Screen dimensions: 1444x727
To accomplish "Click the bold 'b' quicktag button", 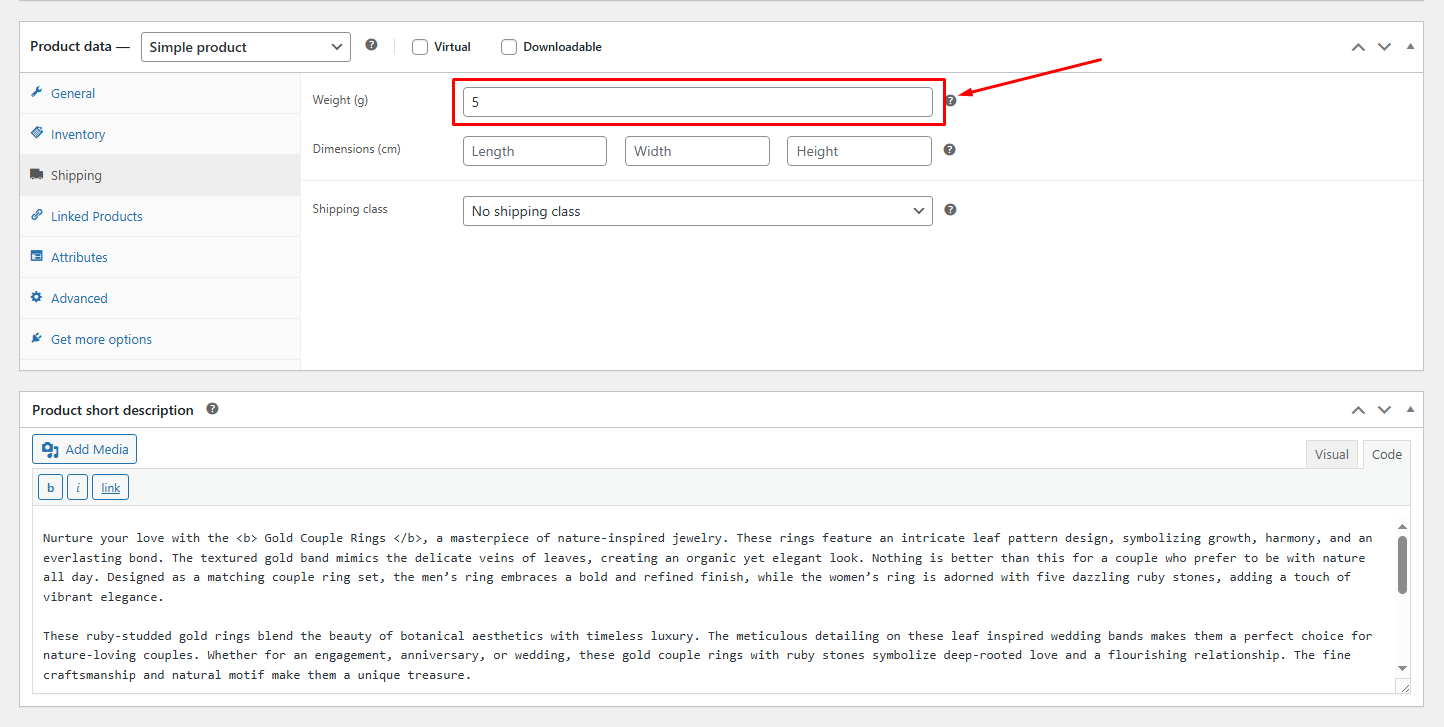I will click(x=50, y=487).
